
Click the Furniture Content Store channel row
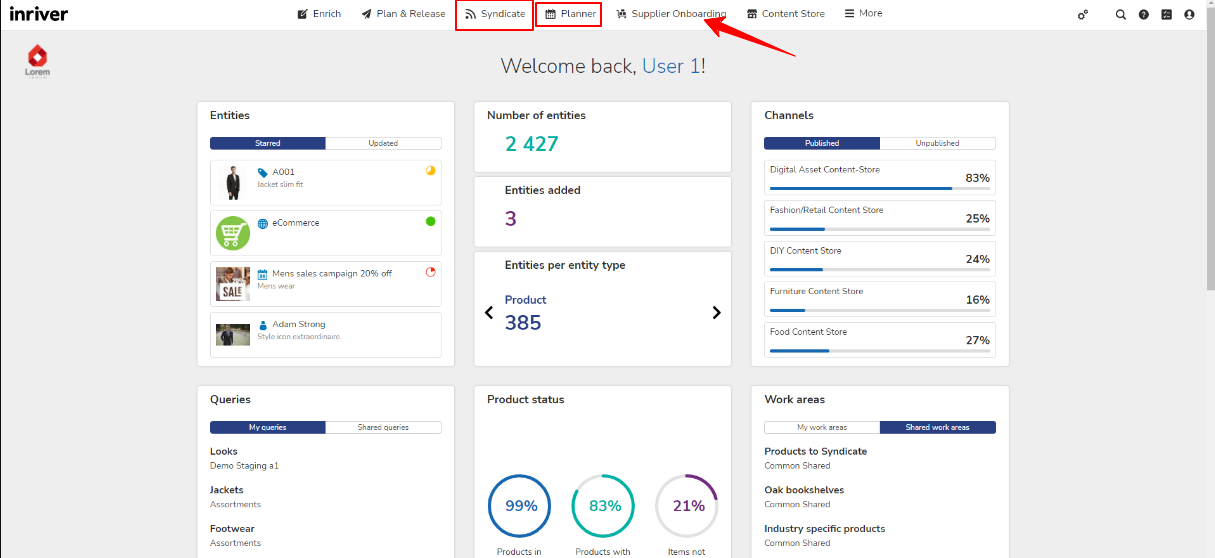point(879,299)
